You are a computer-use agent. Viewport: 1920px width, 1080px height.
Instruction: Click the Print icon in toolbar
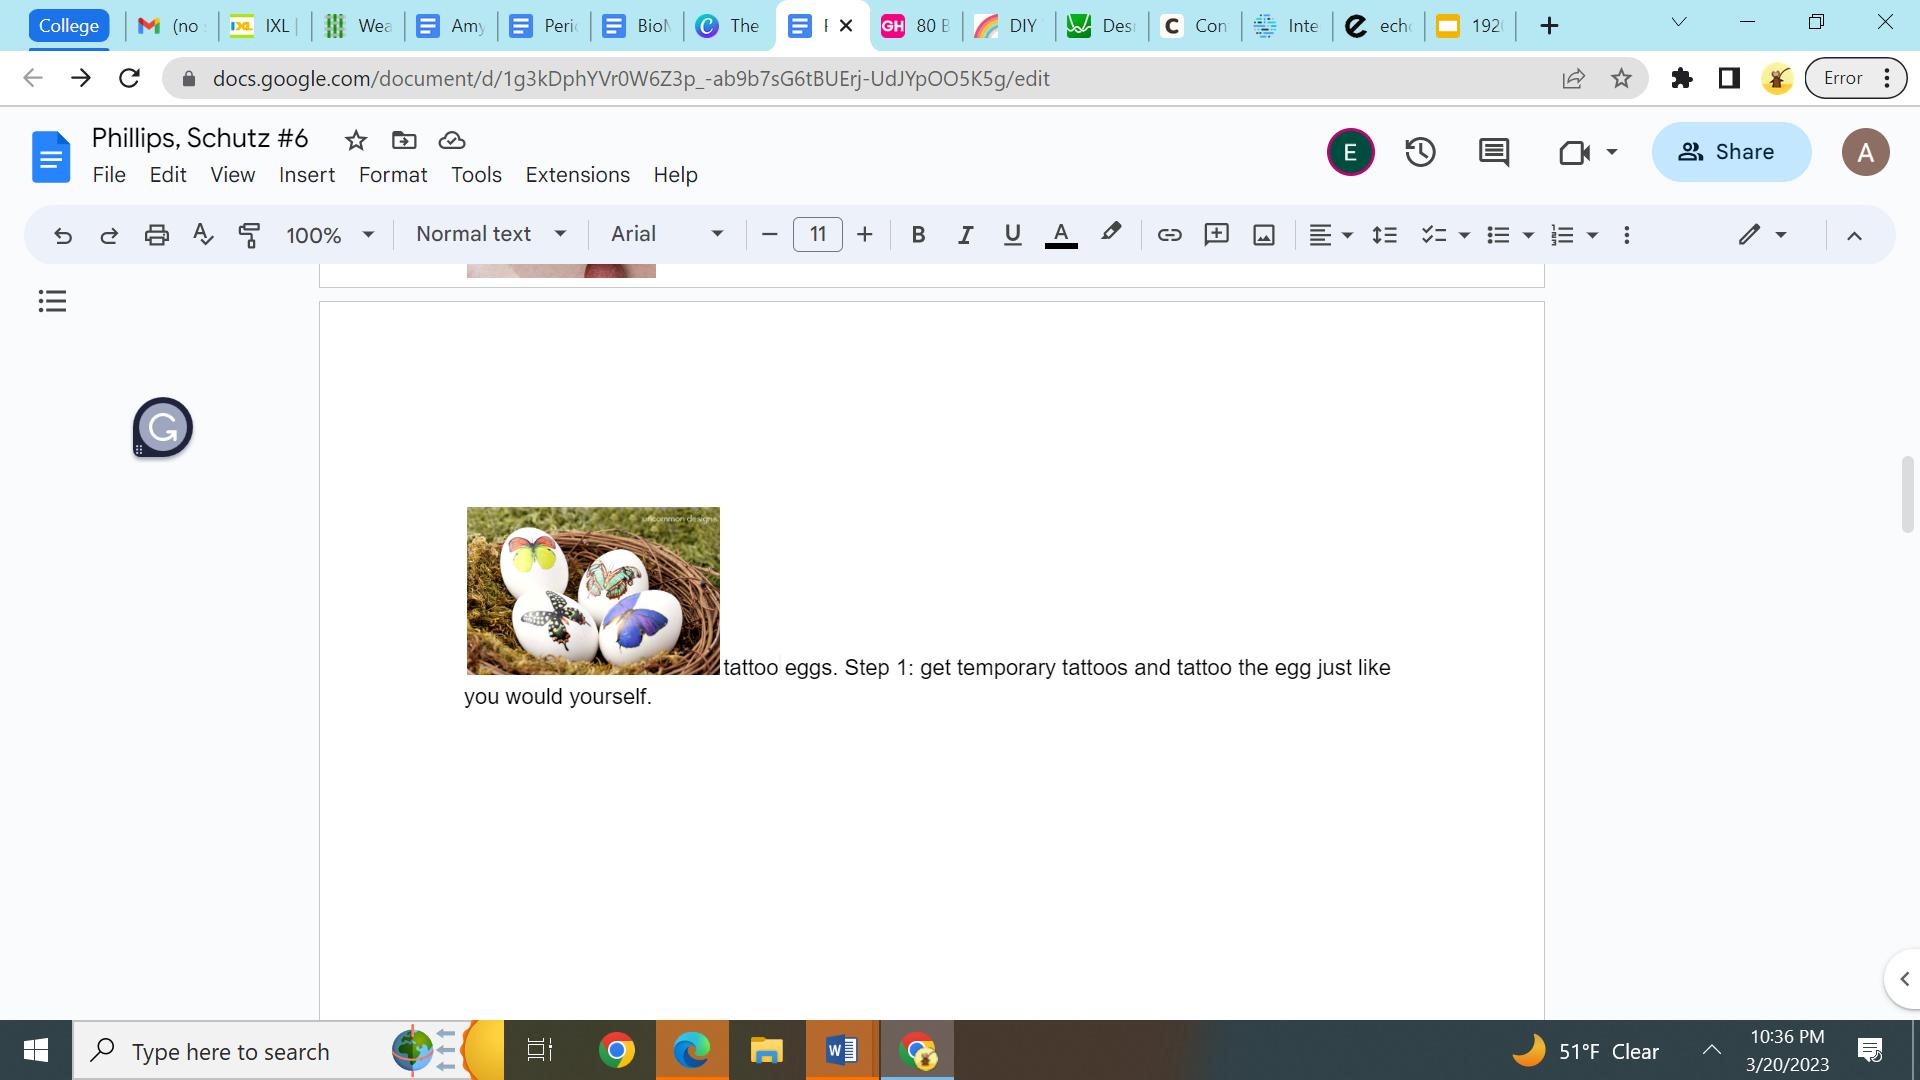point(156,235)
